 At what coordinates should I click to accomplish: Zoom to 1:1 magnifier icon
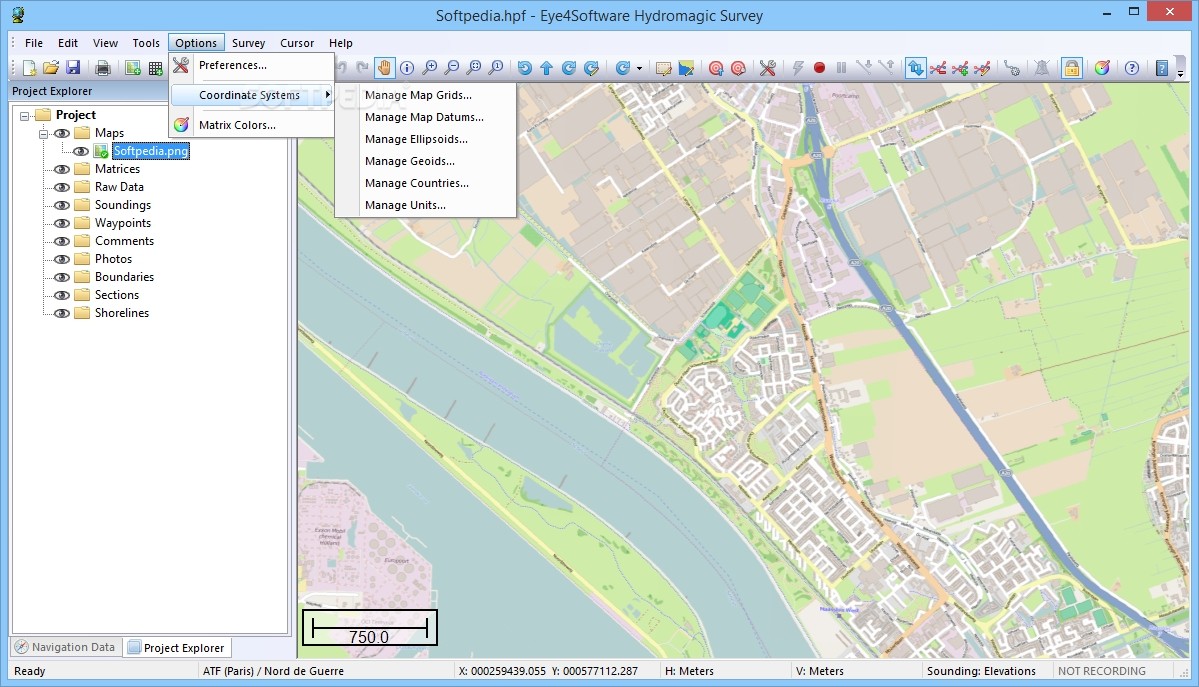[496, 68]
